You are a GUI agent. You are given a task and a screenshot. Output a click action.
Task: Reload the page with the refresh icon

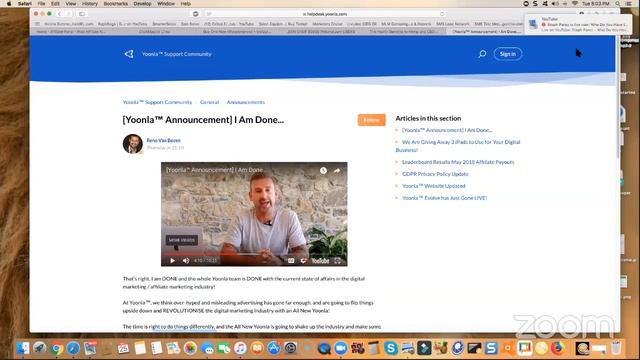[442, 14]
